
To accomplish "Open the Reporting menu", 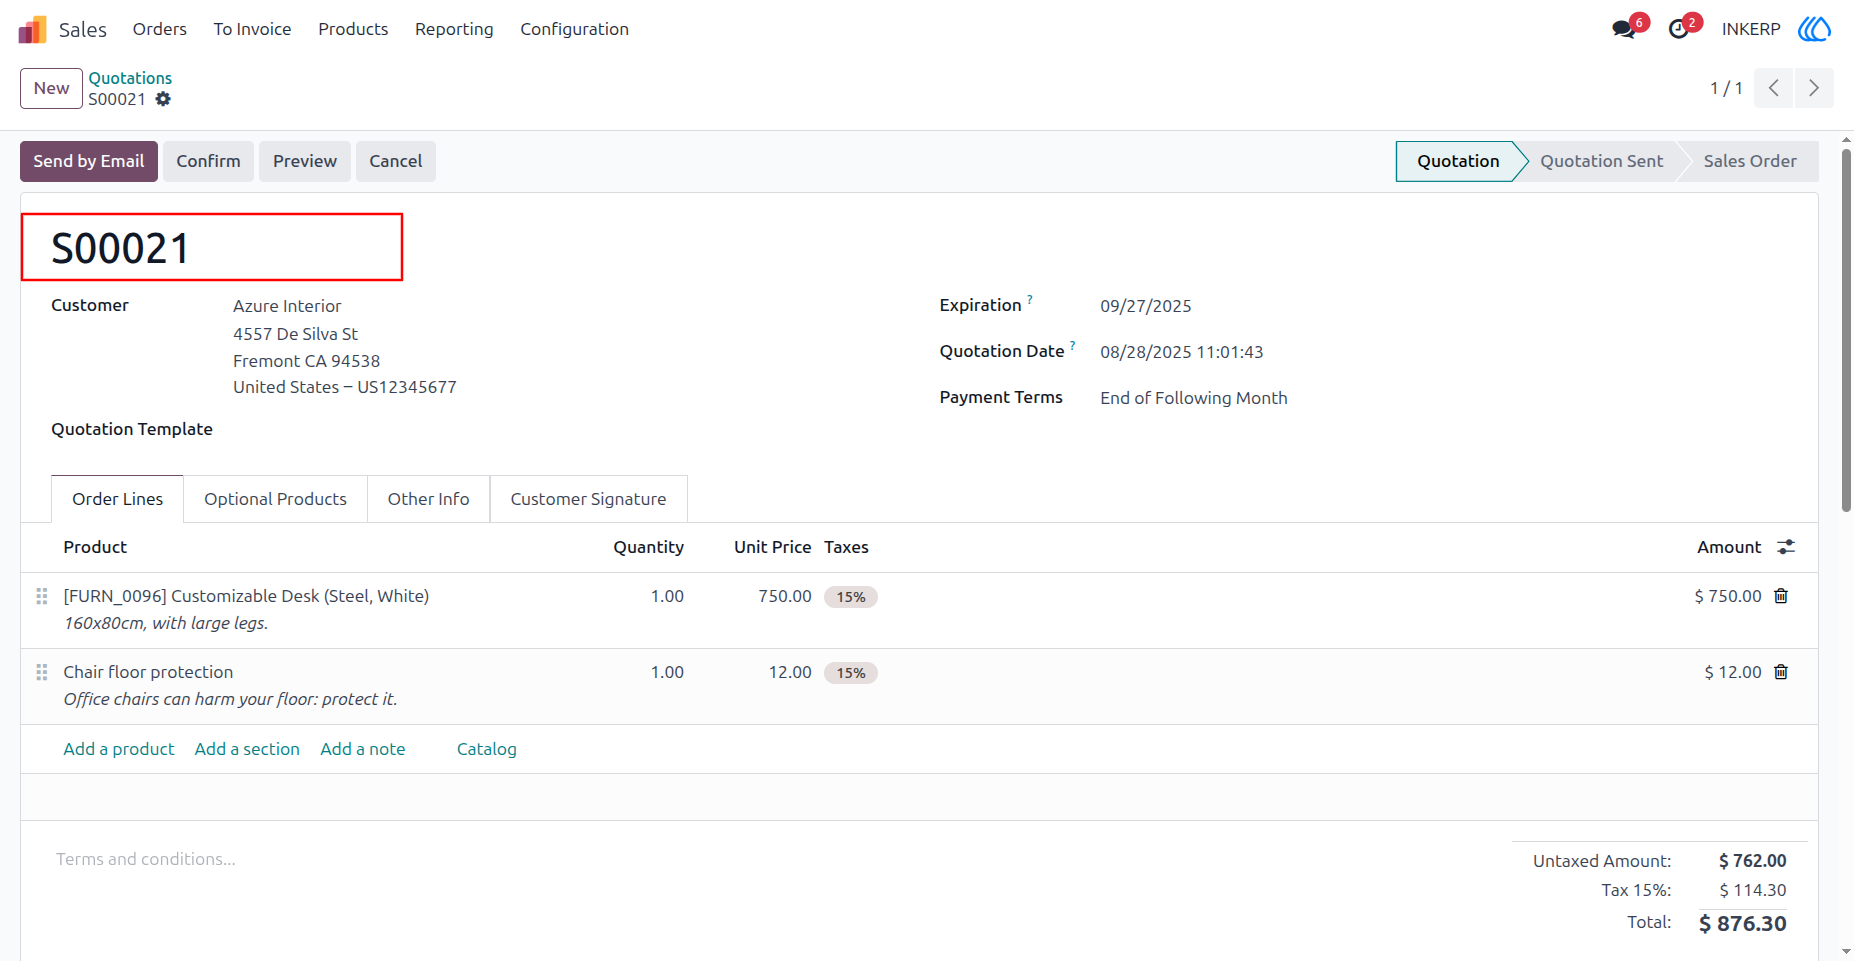I will (x=454, y=29).
